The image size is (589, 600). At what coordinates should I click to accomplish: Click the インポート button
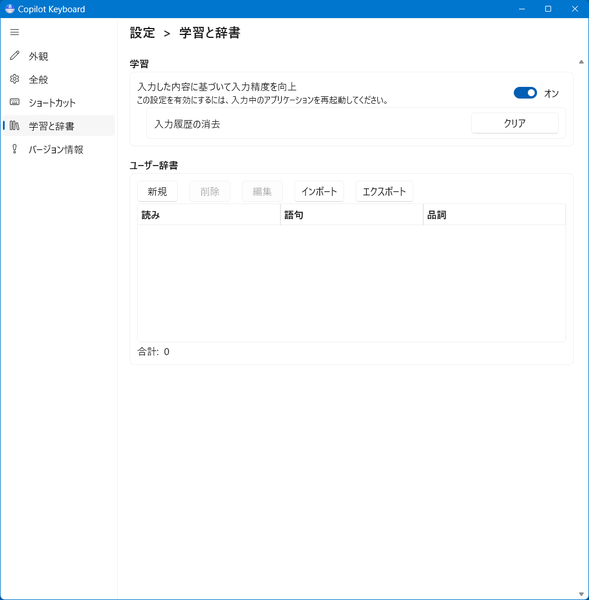tap(319, 191)
